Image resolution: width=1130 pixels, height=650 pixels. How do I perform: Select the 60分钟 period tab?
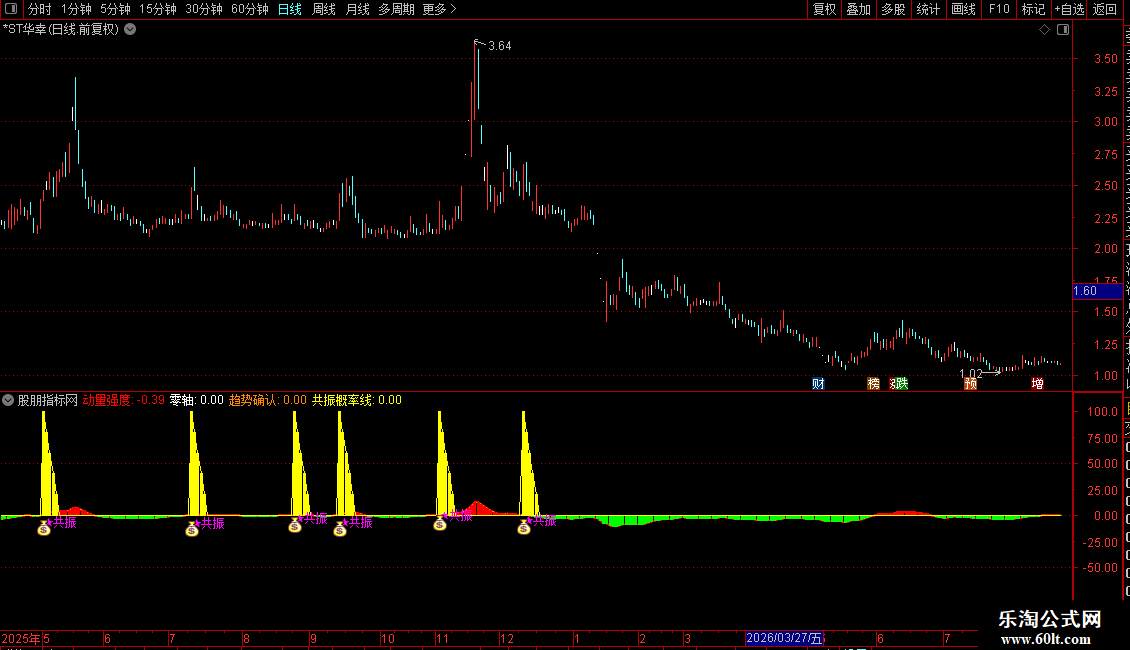coord(249,9)
